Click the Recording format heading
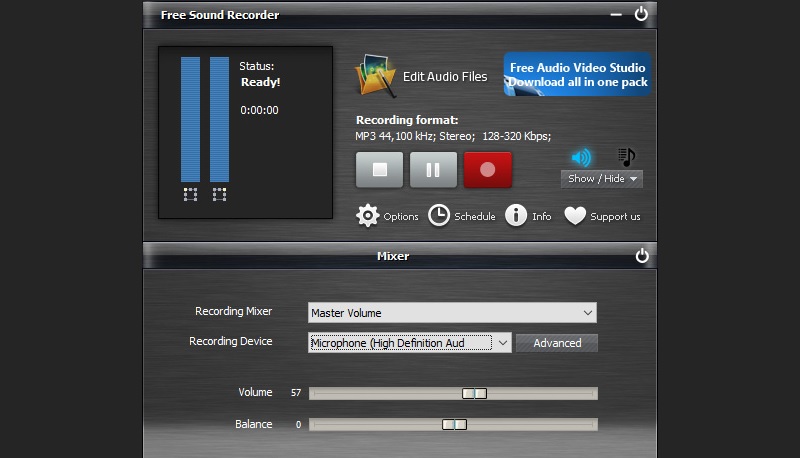This screenshot has height=458, width=800. 407,120
